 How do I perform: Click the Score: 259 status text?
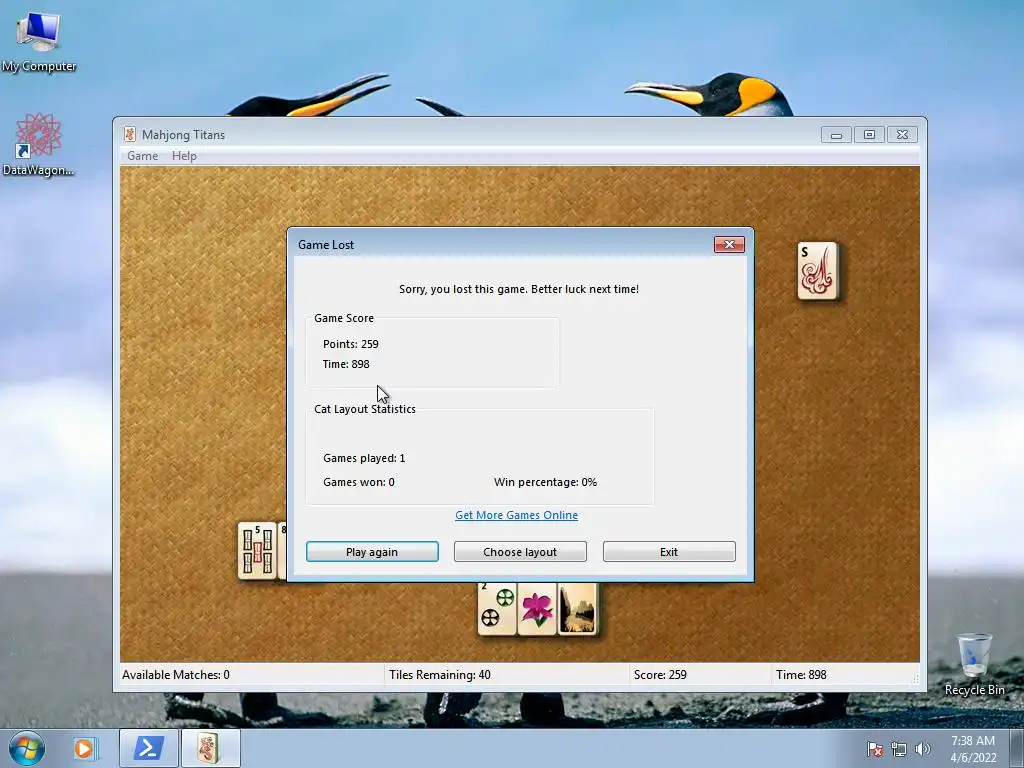click(x=660, y=675)
